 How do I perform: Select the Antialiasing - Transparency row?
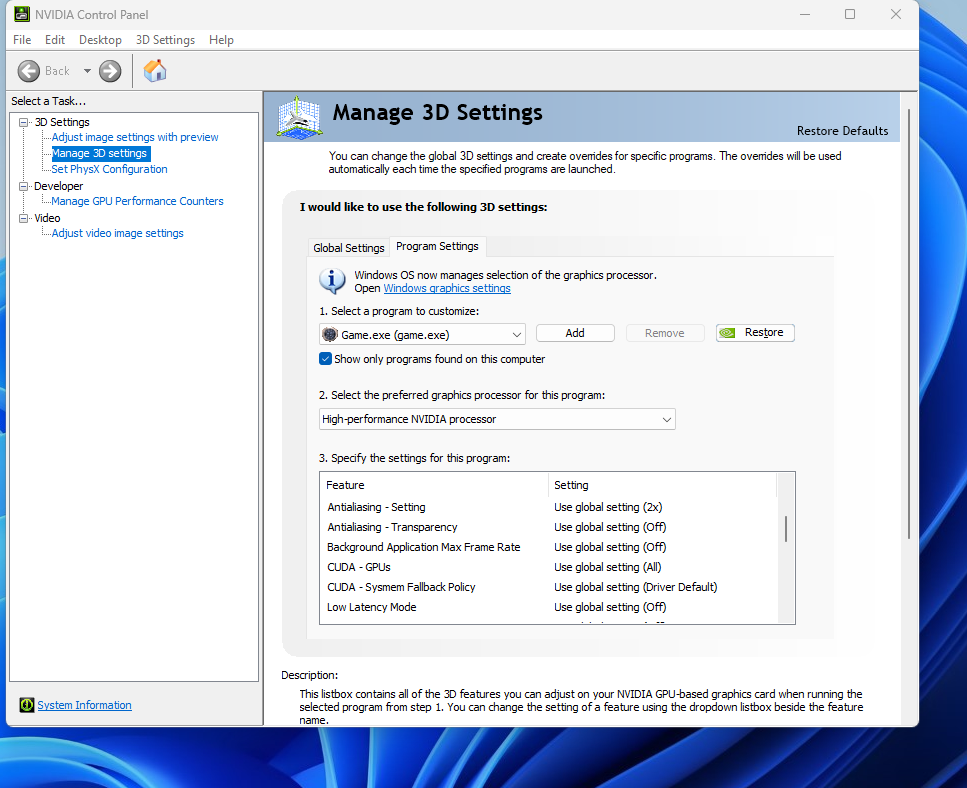[549, 527]
